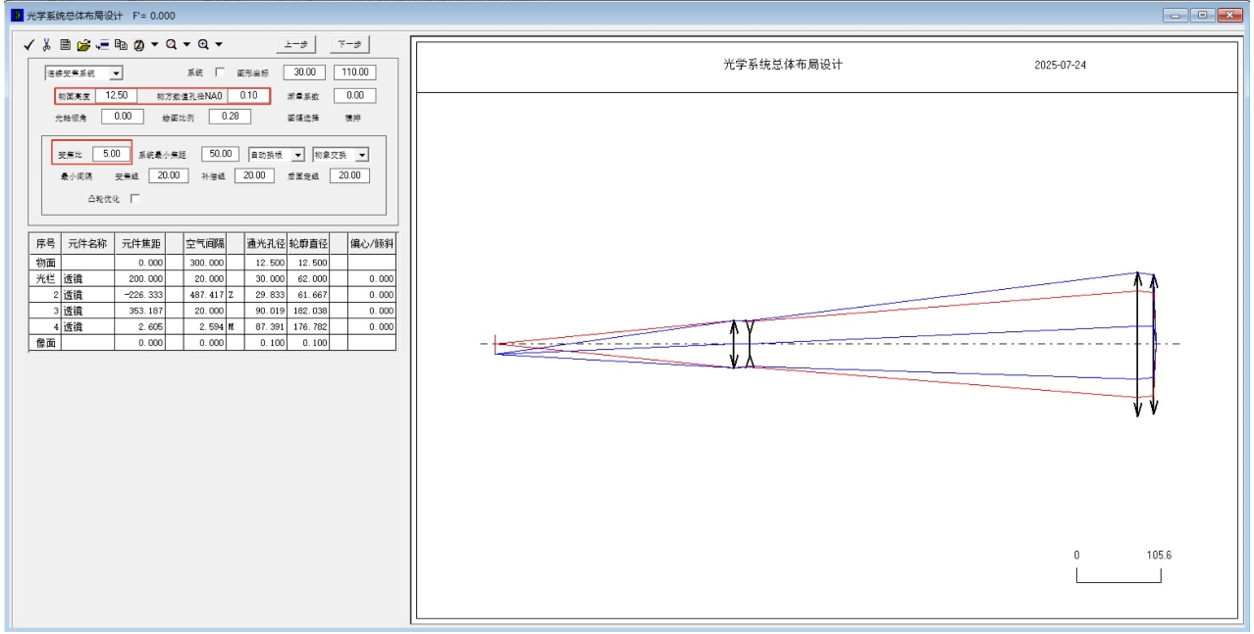The height and width of the screenshot is (634, 1254).
Task: Click the copy pages icon
Action: coord(120,45)
